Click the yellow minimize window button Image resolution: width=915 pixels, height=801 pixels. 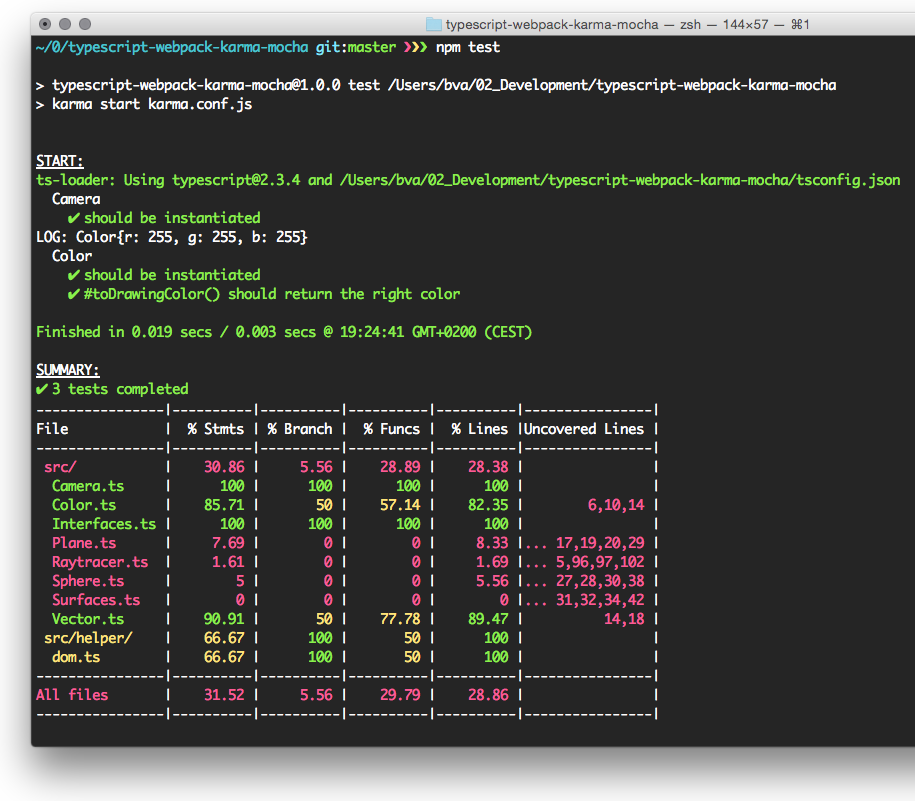pos(65,24)
